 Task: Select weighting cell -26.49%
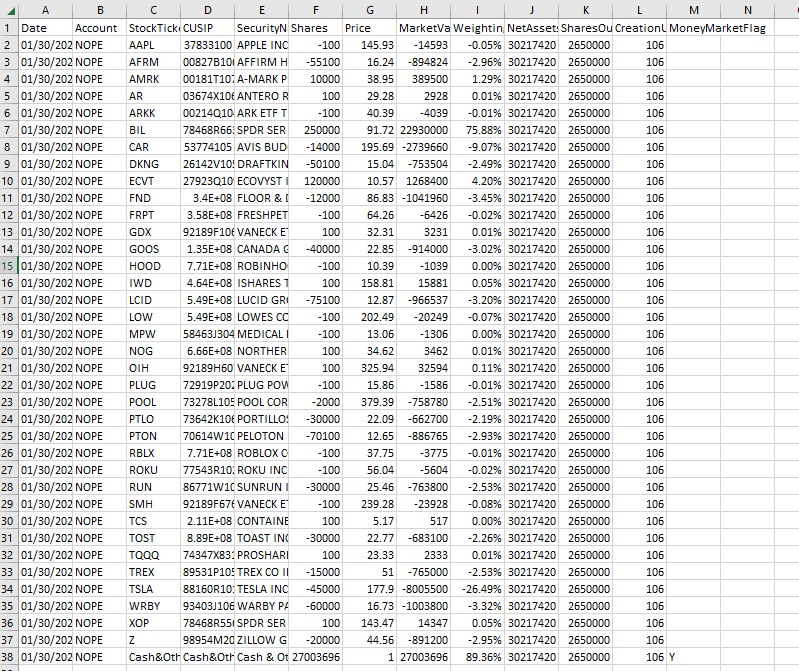click(477, 589)
